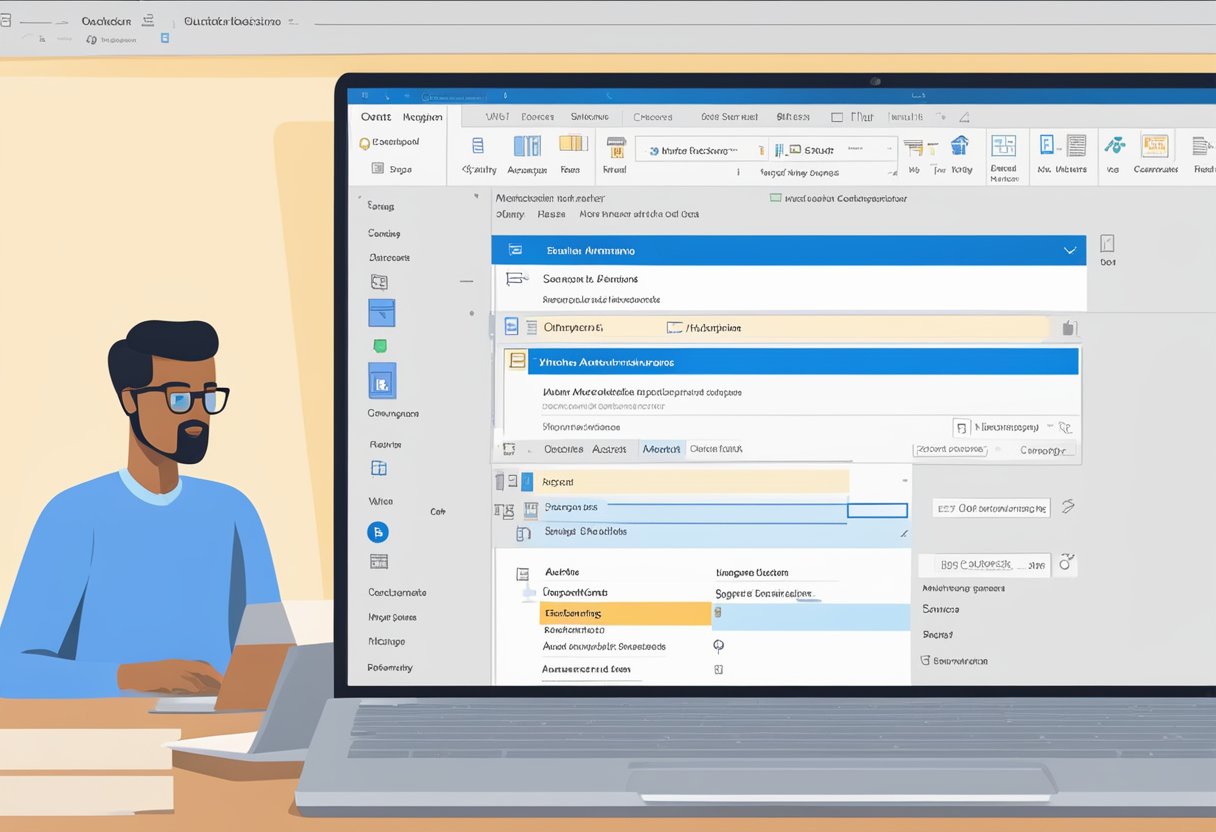Viewport: 1216px width, 832px height.
Task: Click the archive drawer icon in the ribbon
Action: point(617,149)
